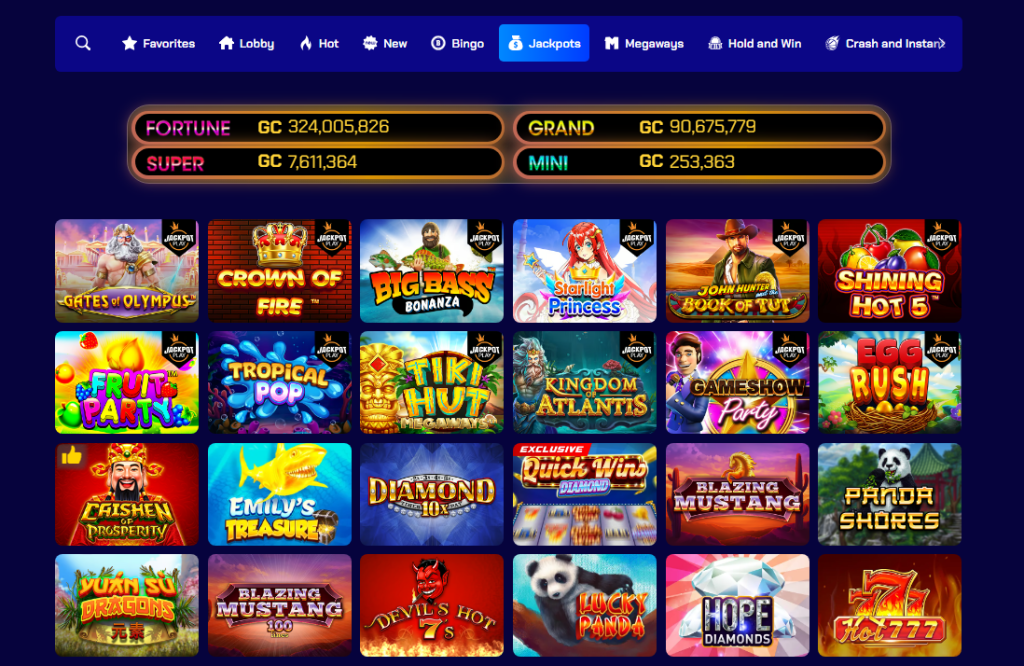Image resolution: width=1024 pixels, height=666 pixels.
Task: Play the Egg Rush game
Action: pyautogui.click(x=889, y=383)
